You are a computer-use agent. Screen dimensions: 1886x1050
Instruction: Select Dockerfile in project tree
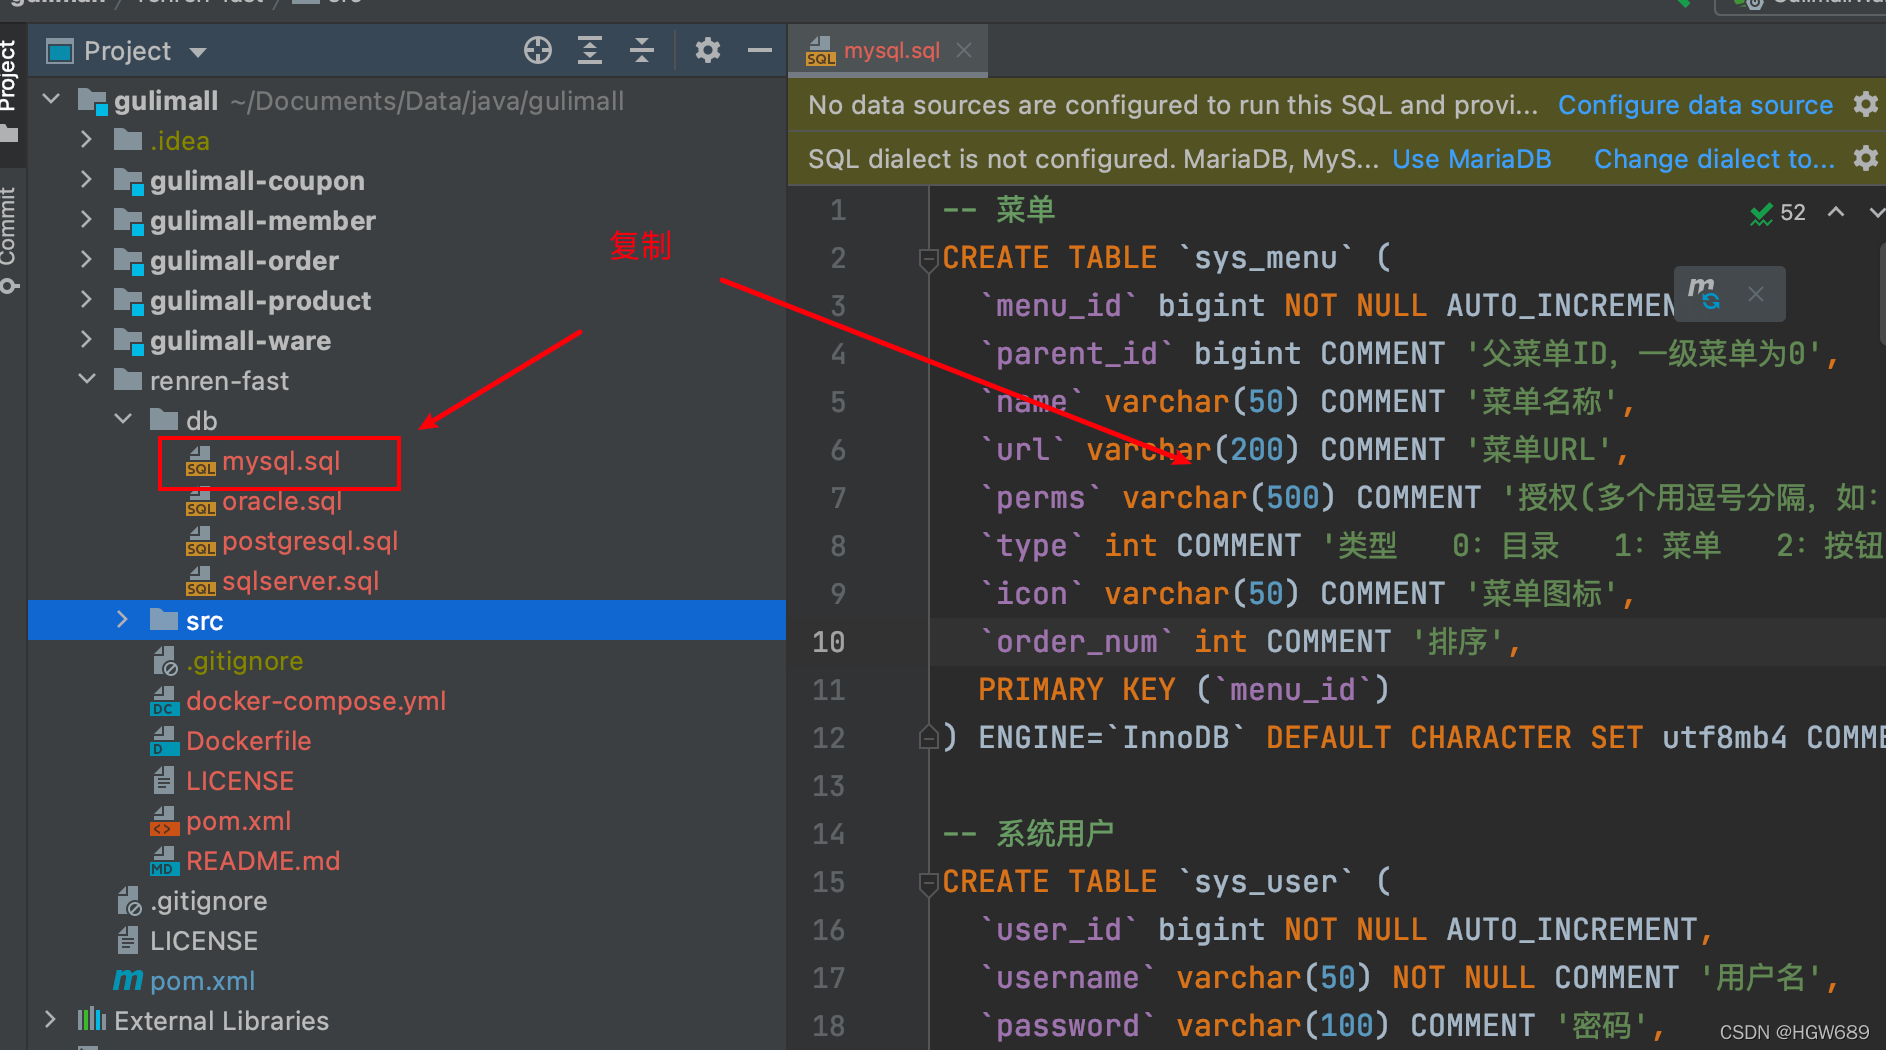click(x=248, y=741)
